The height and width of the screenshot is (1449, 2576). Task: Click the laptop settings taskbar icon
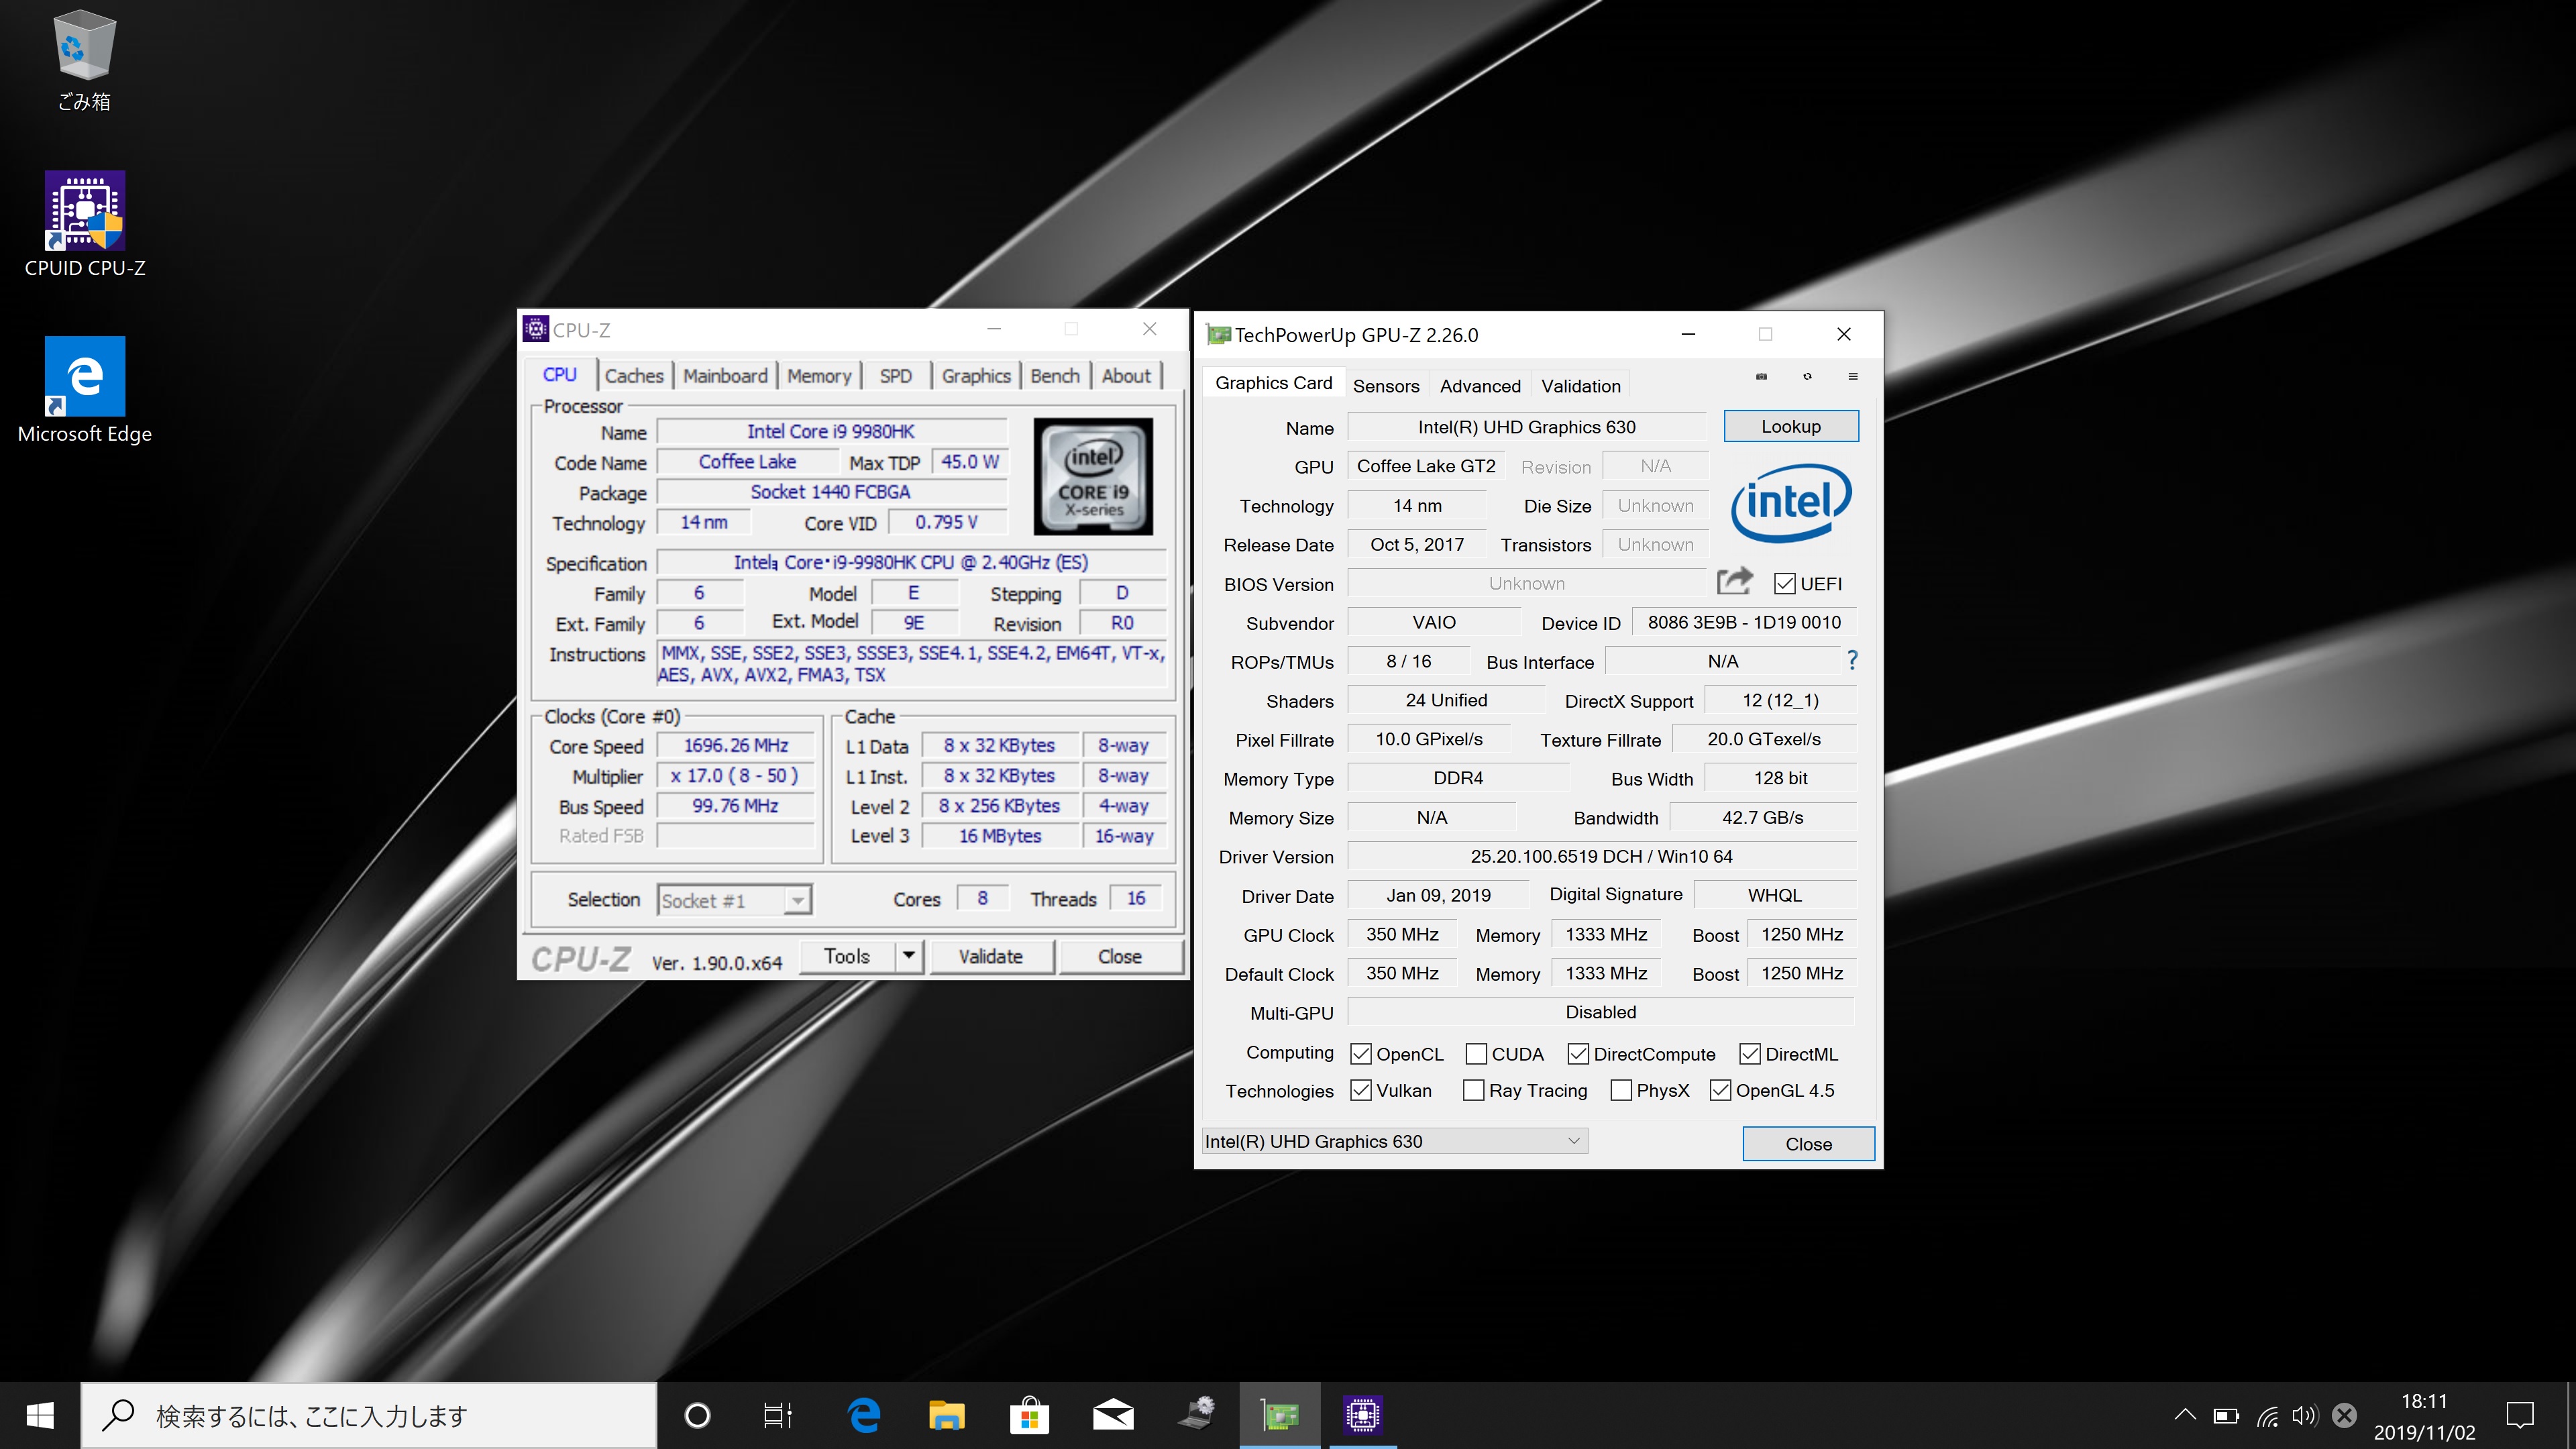[1196, 1415]
